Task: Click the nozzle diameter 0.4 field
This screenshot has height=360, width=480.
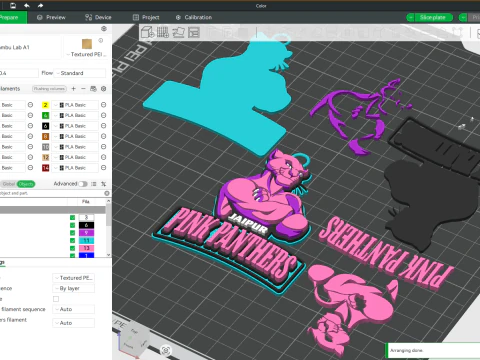Action: click(18, 73)
